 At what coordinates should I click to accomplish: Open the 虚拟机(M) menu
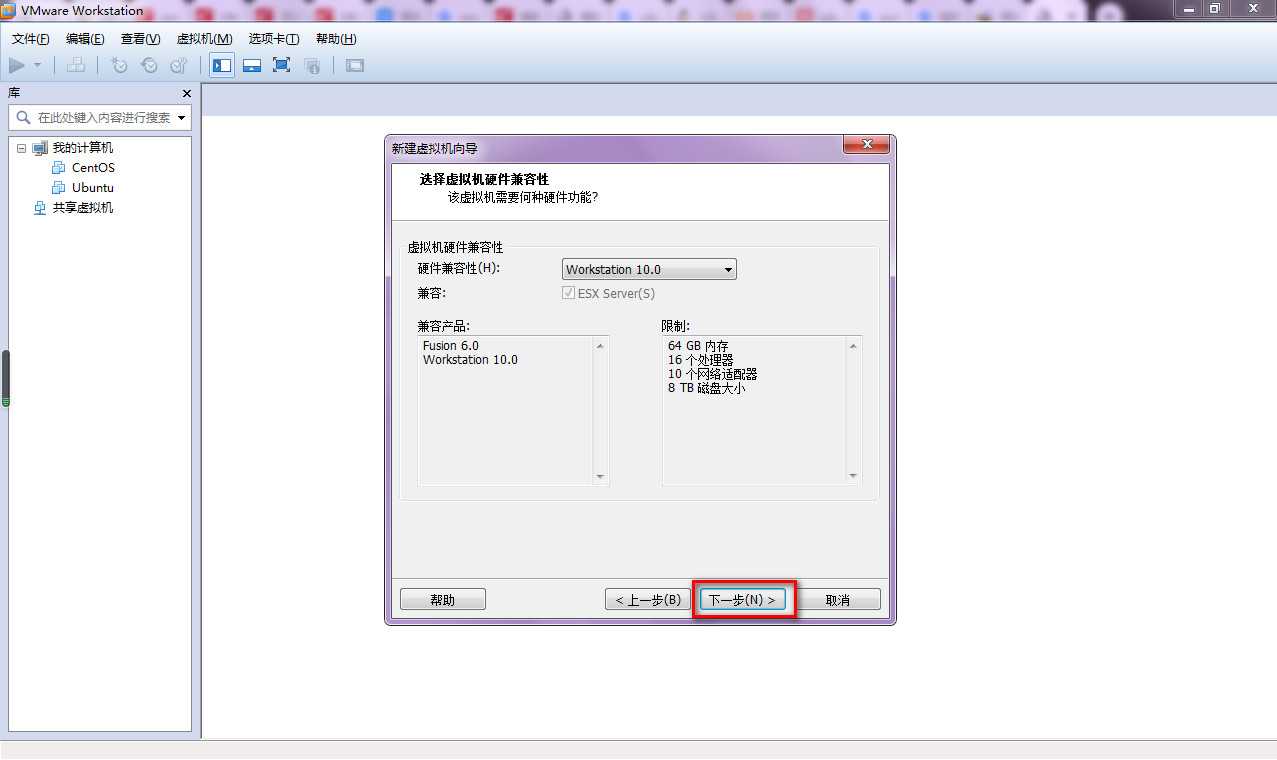coord(204,39)
